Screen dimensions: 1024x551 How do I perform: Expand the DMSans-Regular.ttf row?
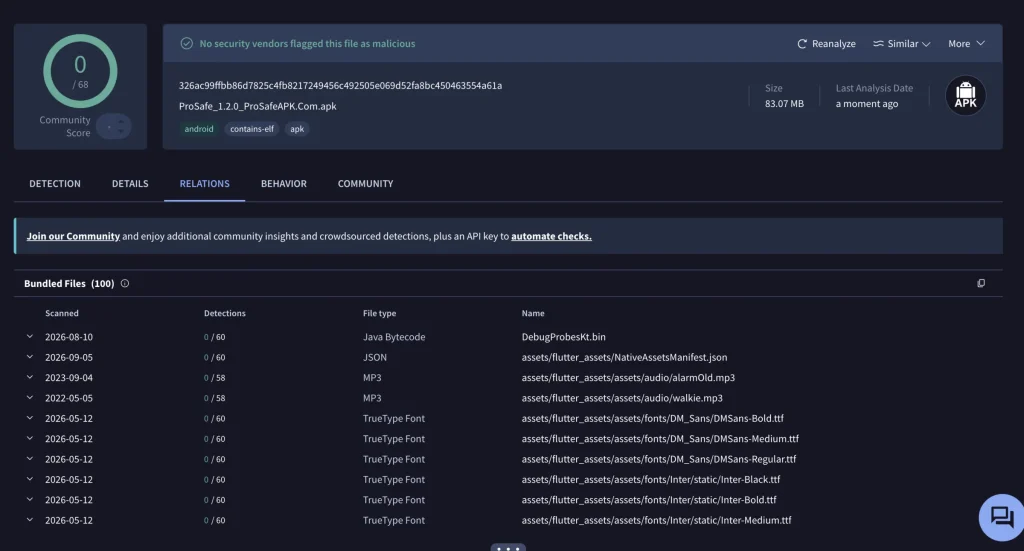[29, 459]
